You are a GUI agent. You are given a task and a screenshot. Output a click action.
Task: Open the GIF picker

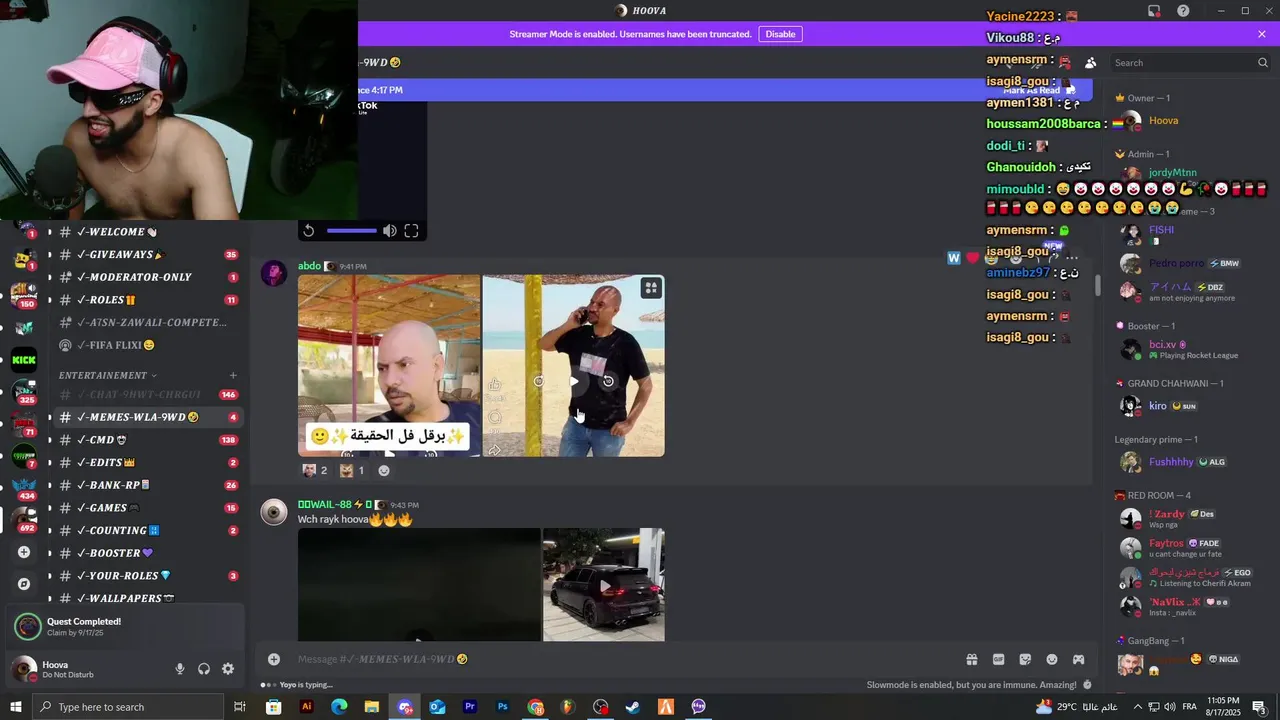(x=998, y=659)
